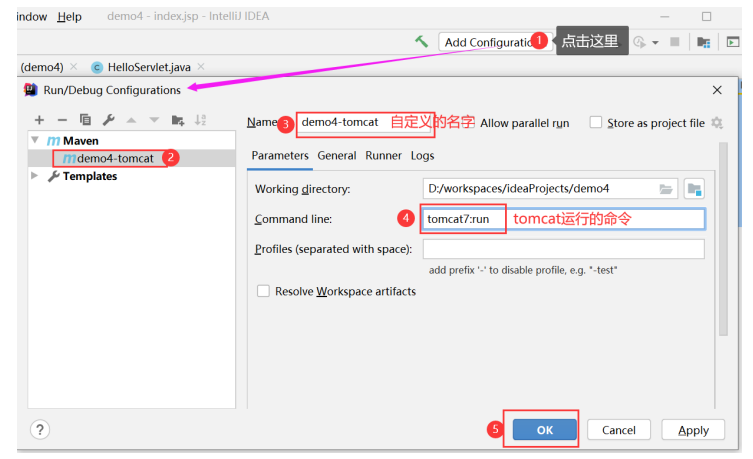
Task: Close the (demo4) editor tab
Action: 73,67
